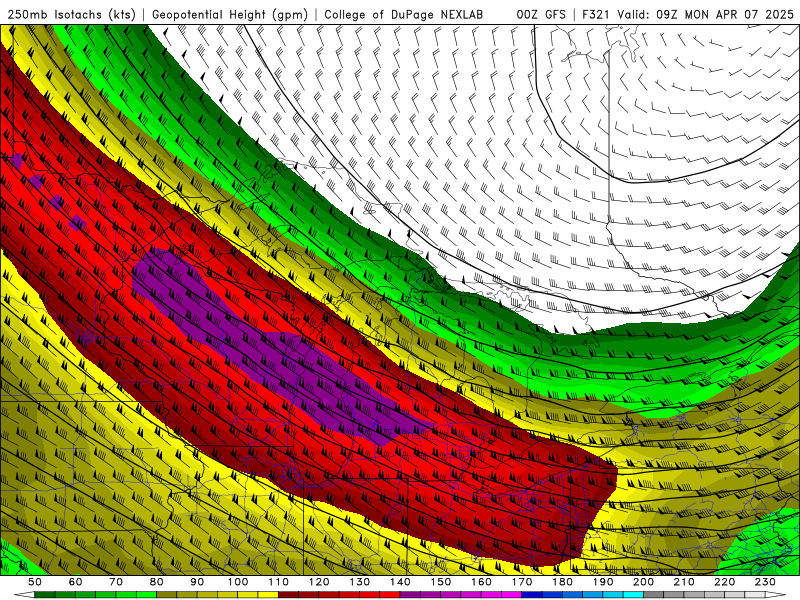Click the "College of DuPage NEXLAB" label
Viewport: 800px width, 600px height.
tap(404, 15)
